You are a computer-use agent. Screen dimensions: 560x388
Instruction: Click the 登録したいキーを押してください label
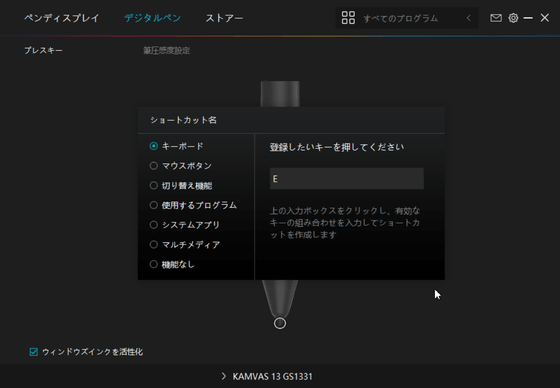pyautogui.click(x=337, y=147)
